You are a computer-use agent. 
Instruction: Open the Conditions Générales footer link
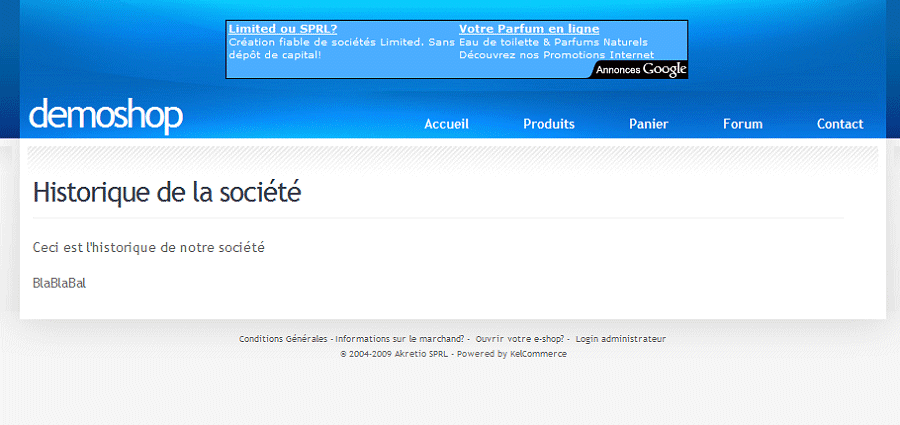click(x=284, y=339)
